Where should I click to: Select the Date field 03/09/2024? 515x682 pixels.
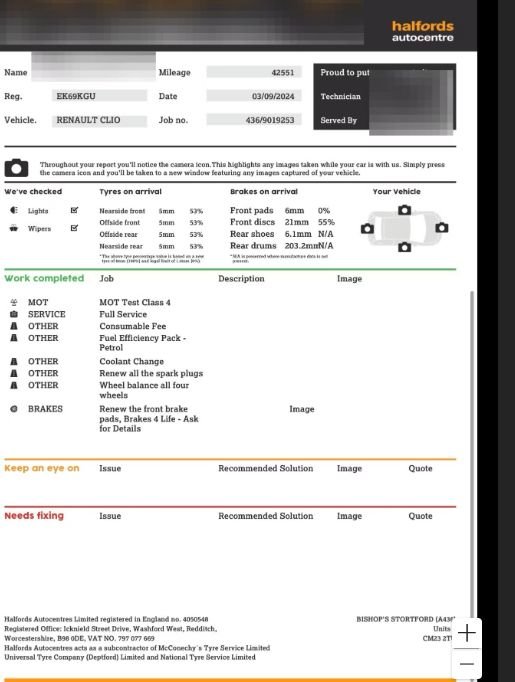tap(254, 96)
